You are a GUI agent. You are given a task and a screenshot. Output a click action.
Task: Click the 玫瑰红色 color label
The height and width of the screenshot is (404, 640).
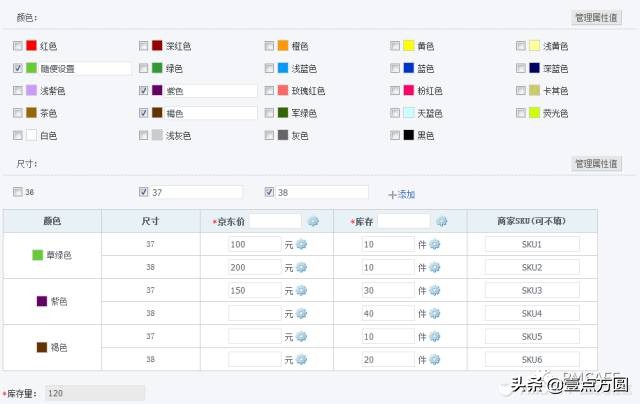[308, 91]
